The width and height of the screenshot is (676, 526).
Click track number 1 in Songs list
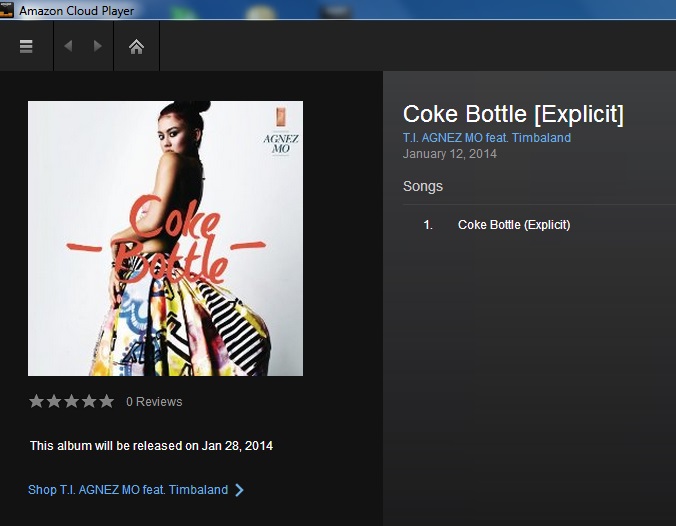point(428,225)
